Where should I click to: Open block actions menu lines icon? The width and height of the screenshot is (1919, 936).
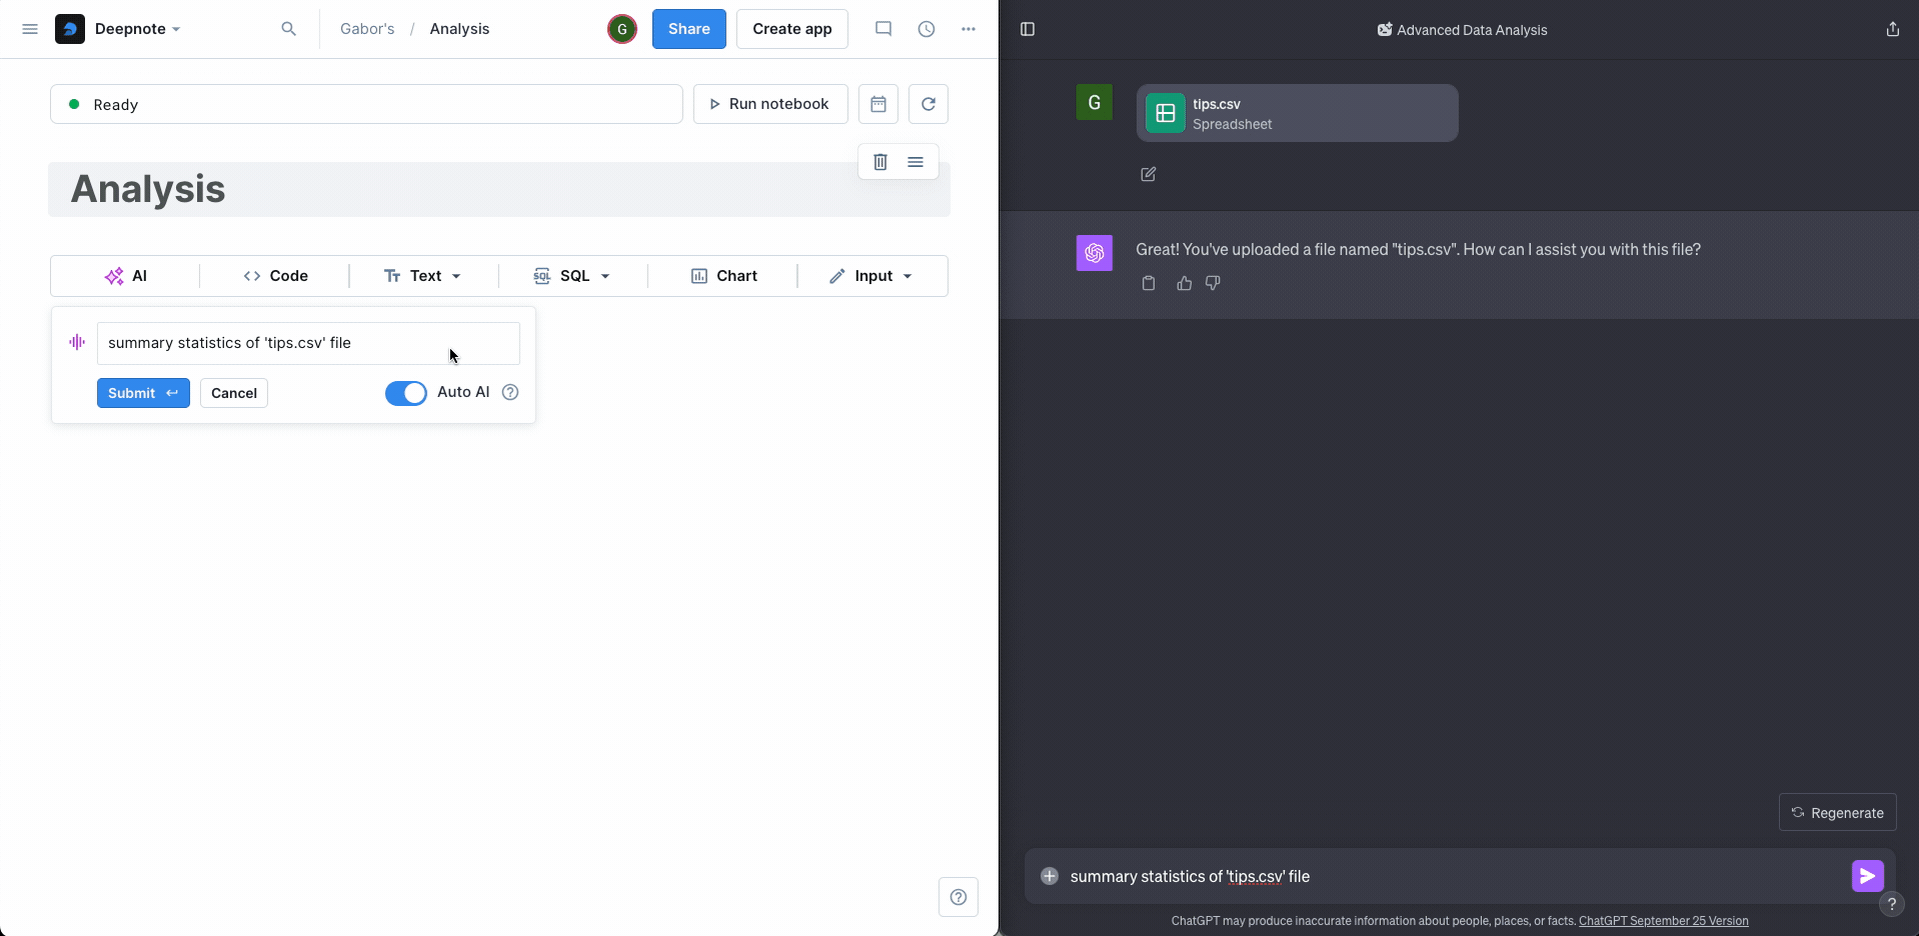(x=915, y=162)
